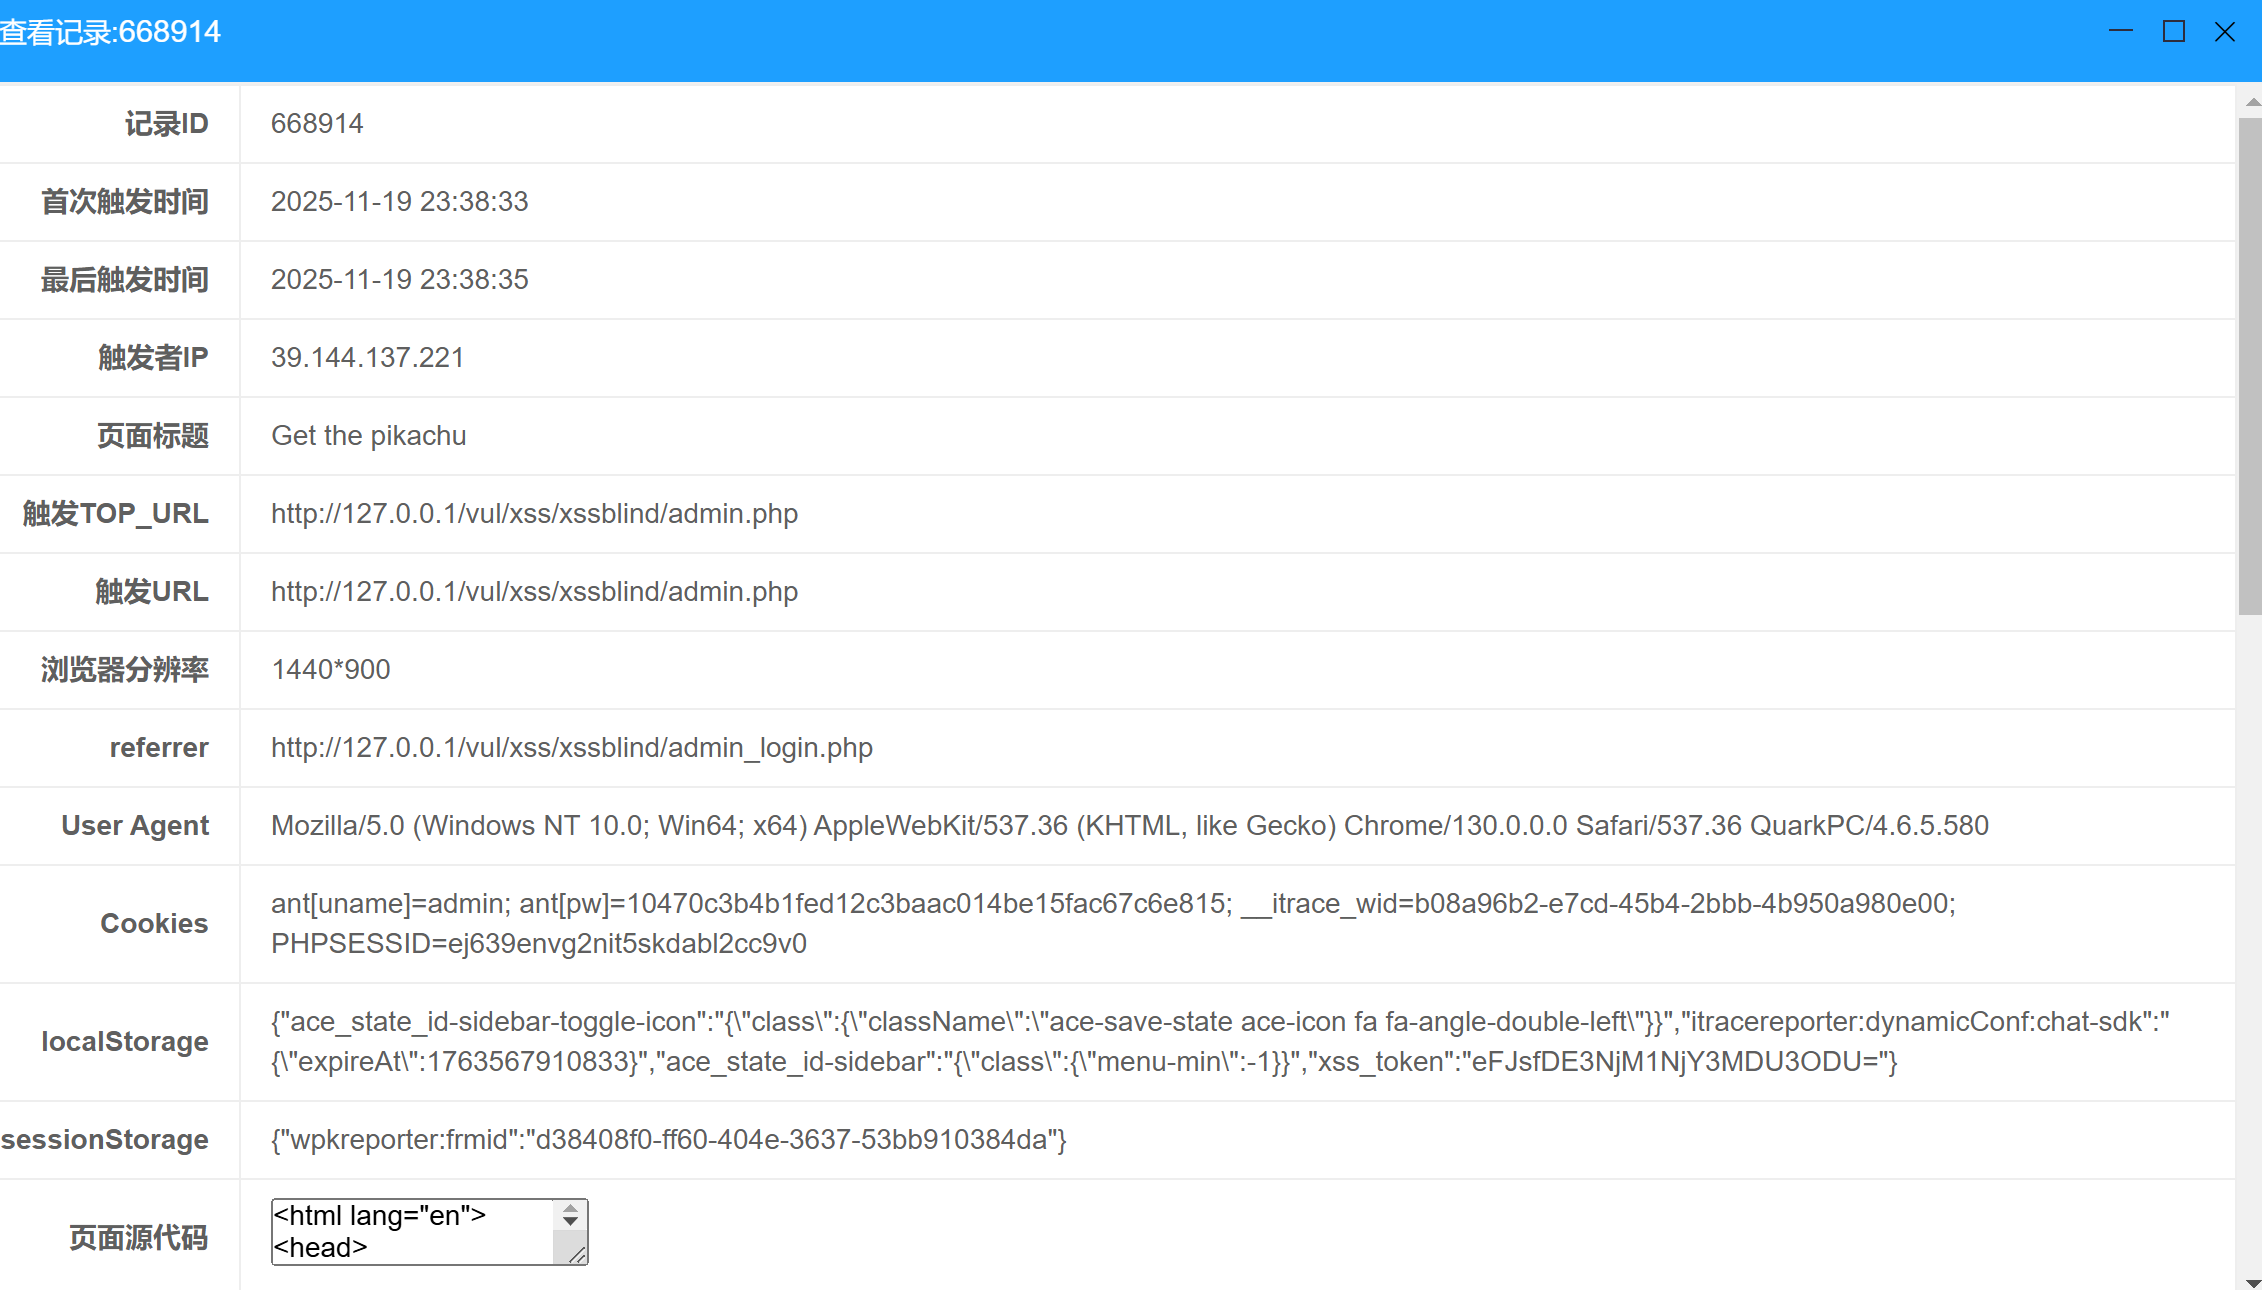The width and height of the screenshot is (2262, 1290).
Task: Maximize the 查看记录 dialog window
Action: [2173, 32]
